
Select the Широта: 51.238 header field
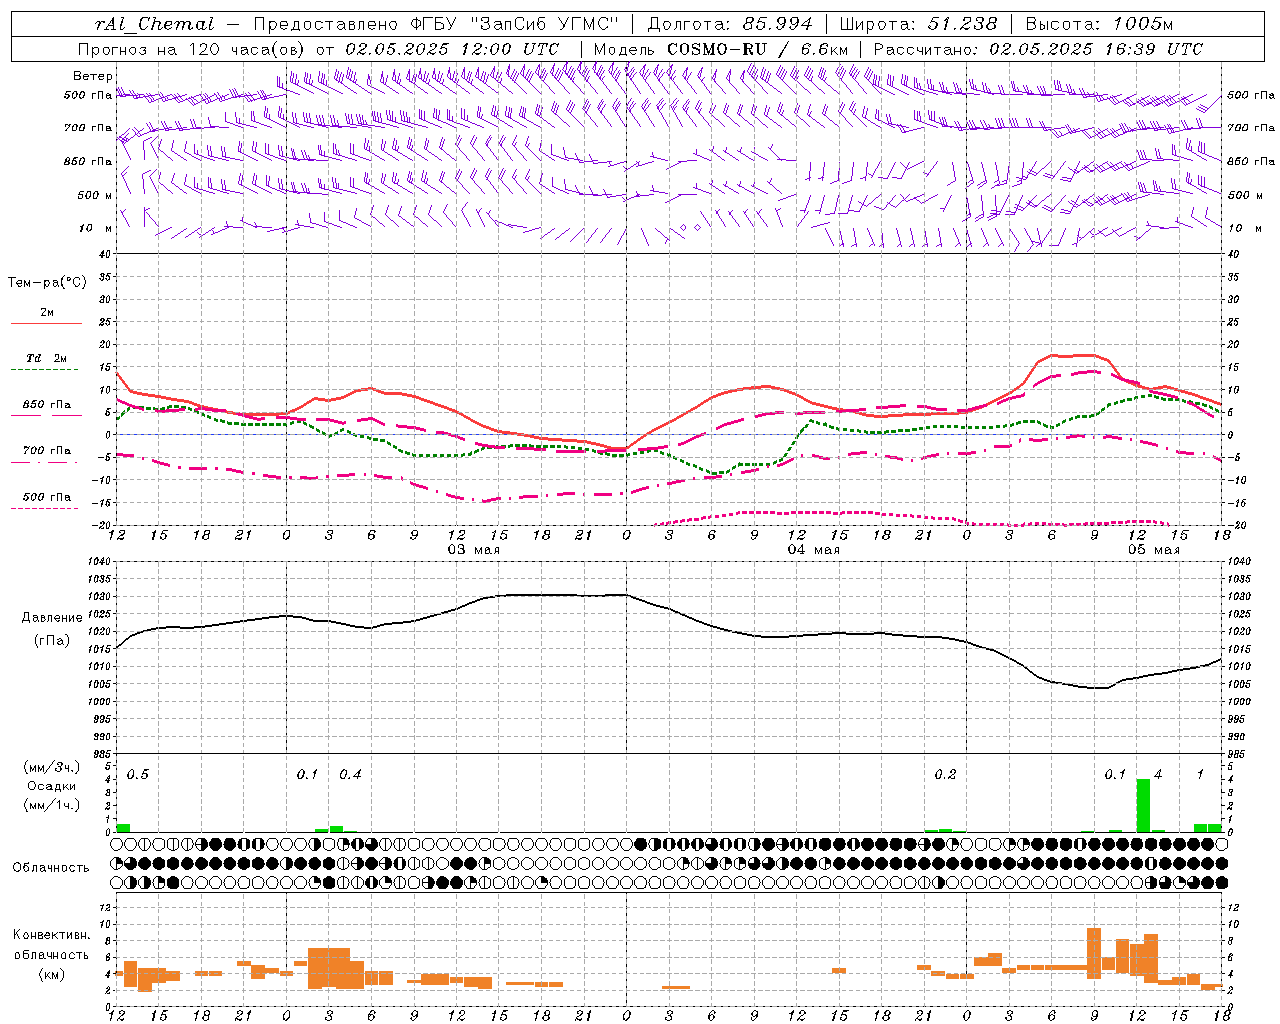[918, 24]
